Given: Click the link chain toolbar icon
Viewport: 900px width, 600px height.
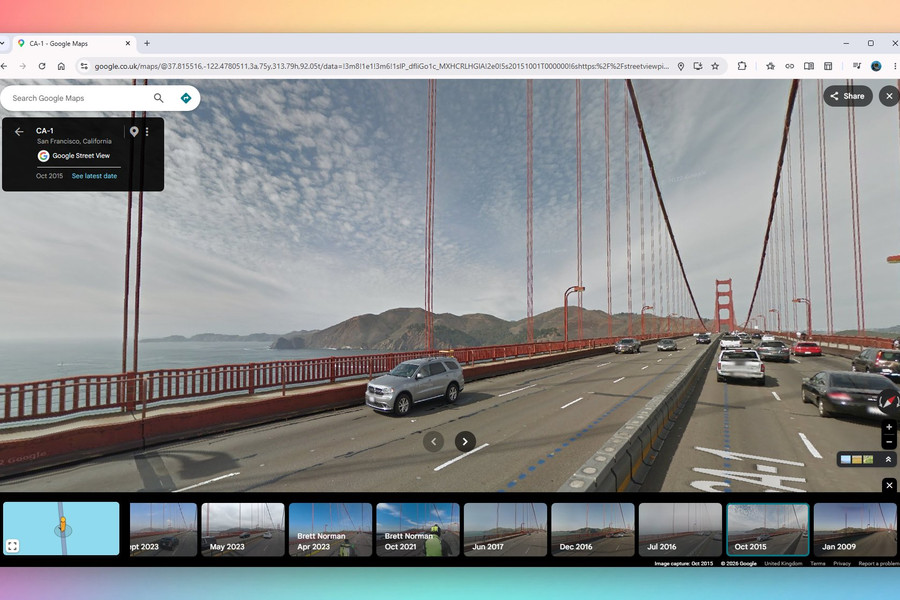Looking at the screenshot, I should click(x=790, y=66).
